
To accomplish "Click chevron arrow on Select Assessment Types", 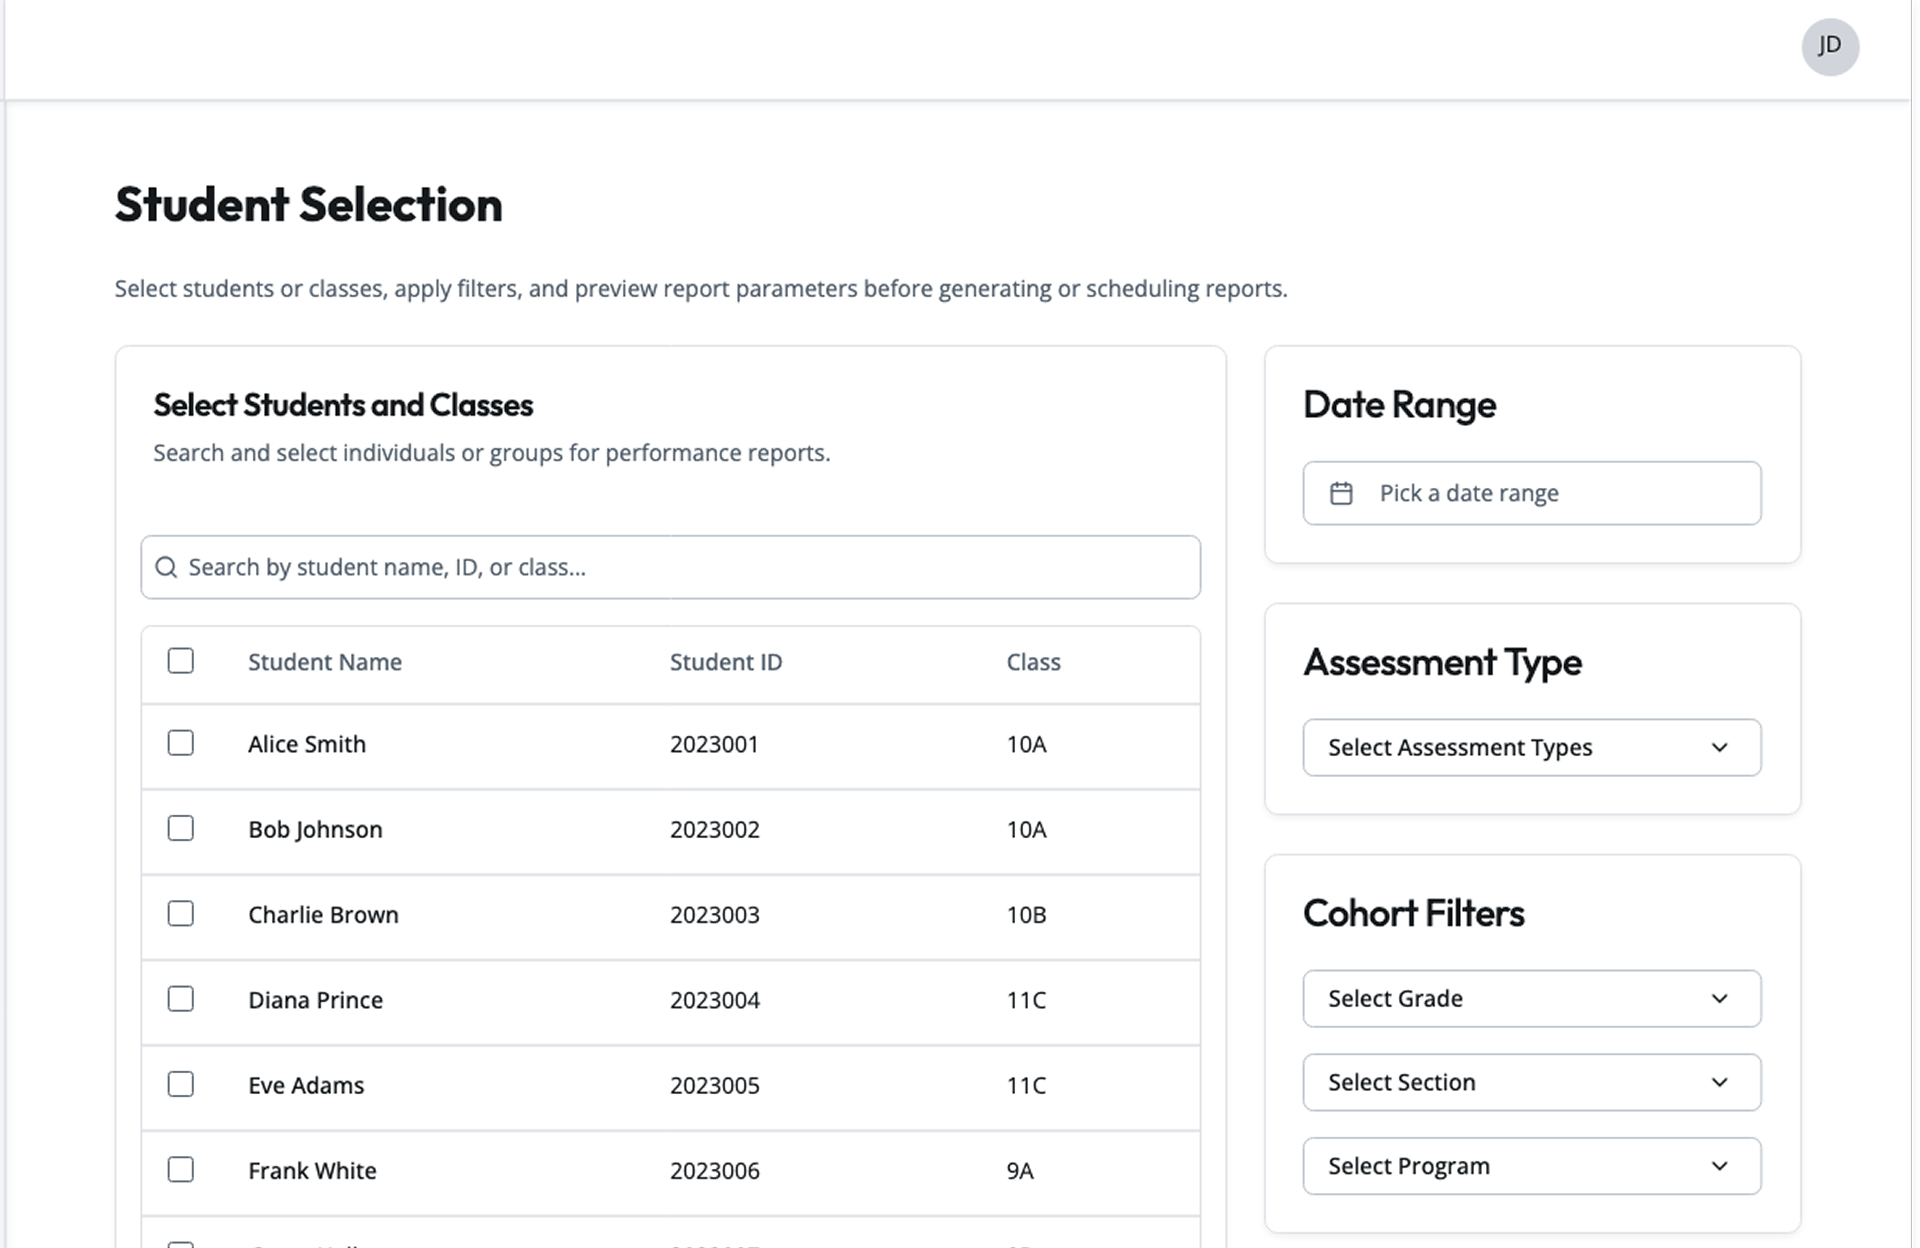I will click(1719, 748).
